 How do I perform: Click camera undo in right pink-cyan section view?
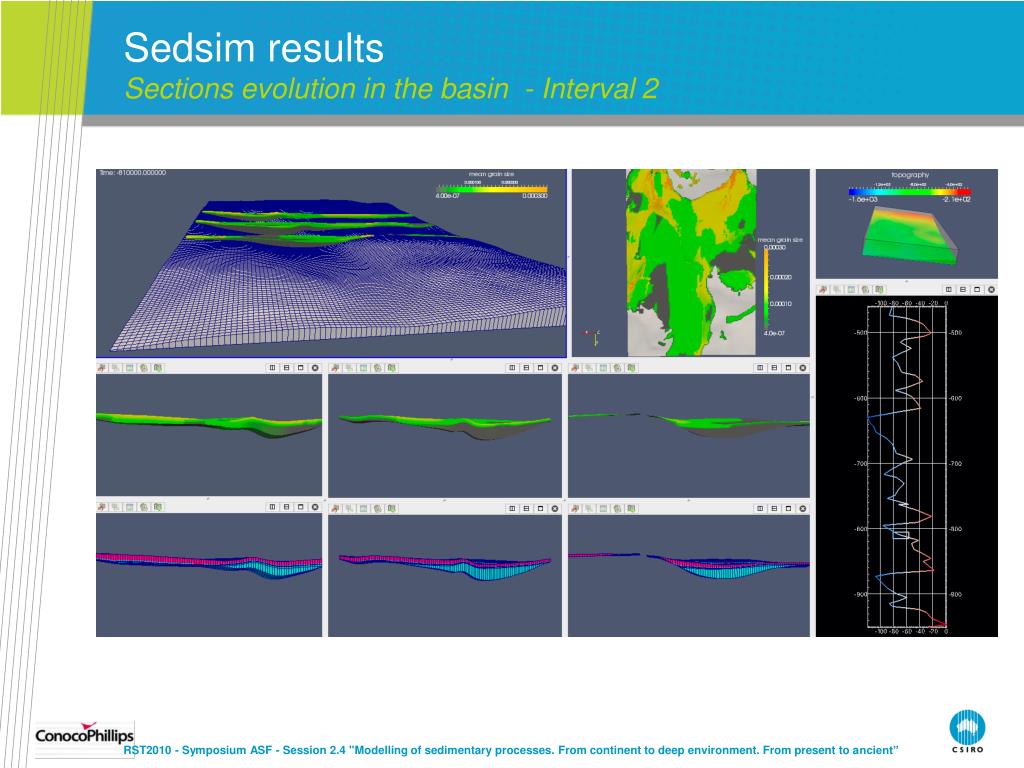(x=575, y=508)
